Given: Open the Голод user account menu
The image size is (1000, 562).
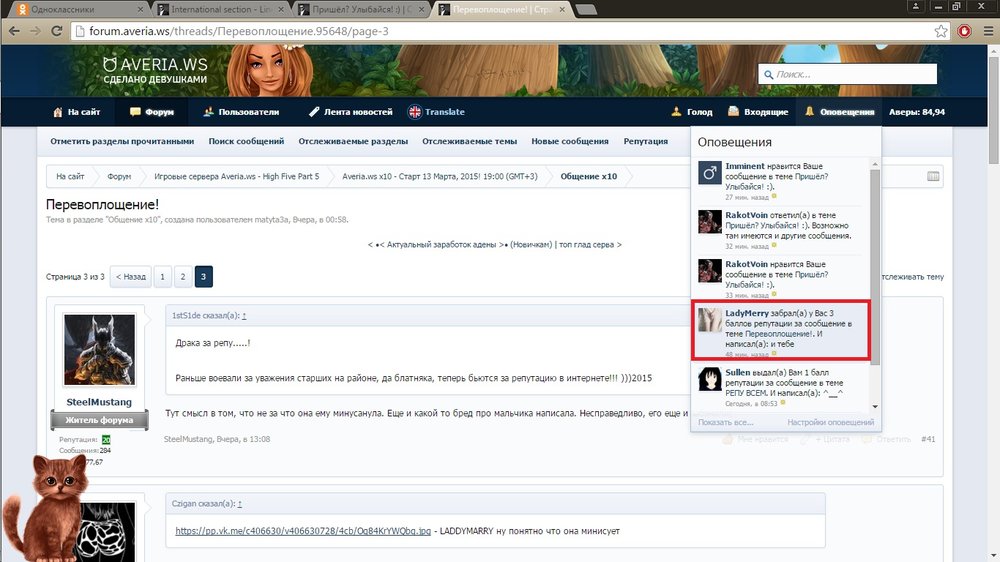Looking at the screenshot, I should click(x=692, y=112).
